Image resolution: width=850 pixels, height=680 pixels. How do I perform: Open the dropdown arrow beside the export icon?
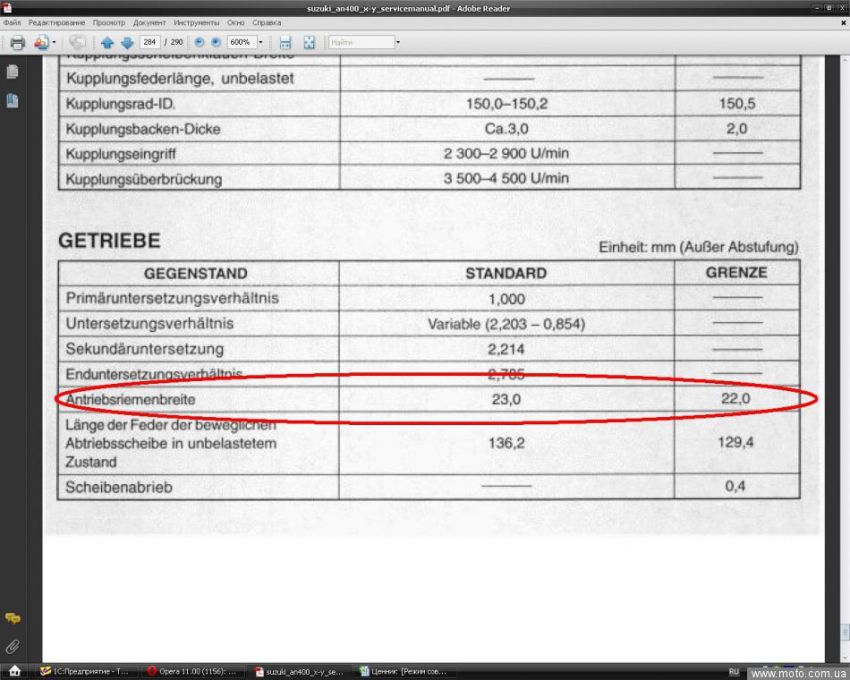54,43
